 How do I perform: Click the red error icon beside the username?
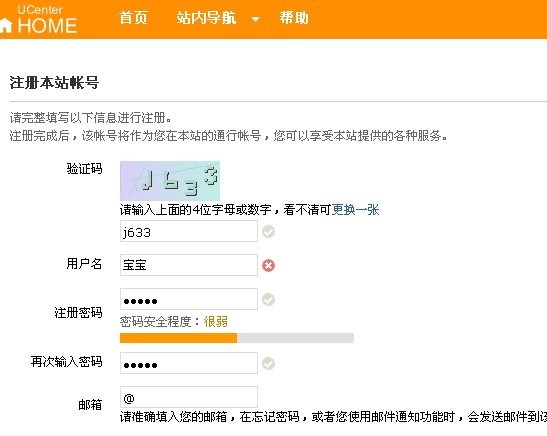click(x=268, y=265)
